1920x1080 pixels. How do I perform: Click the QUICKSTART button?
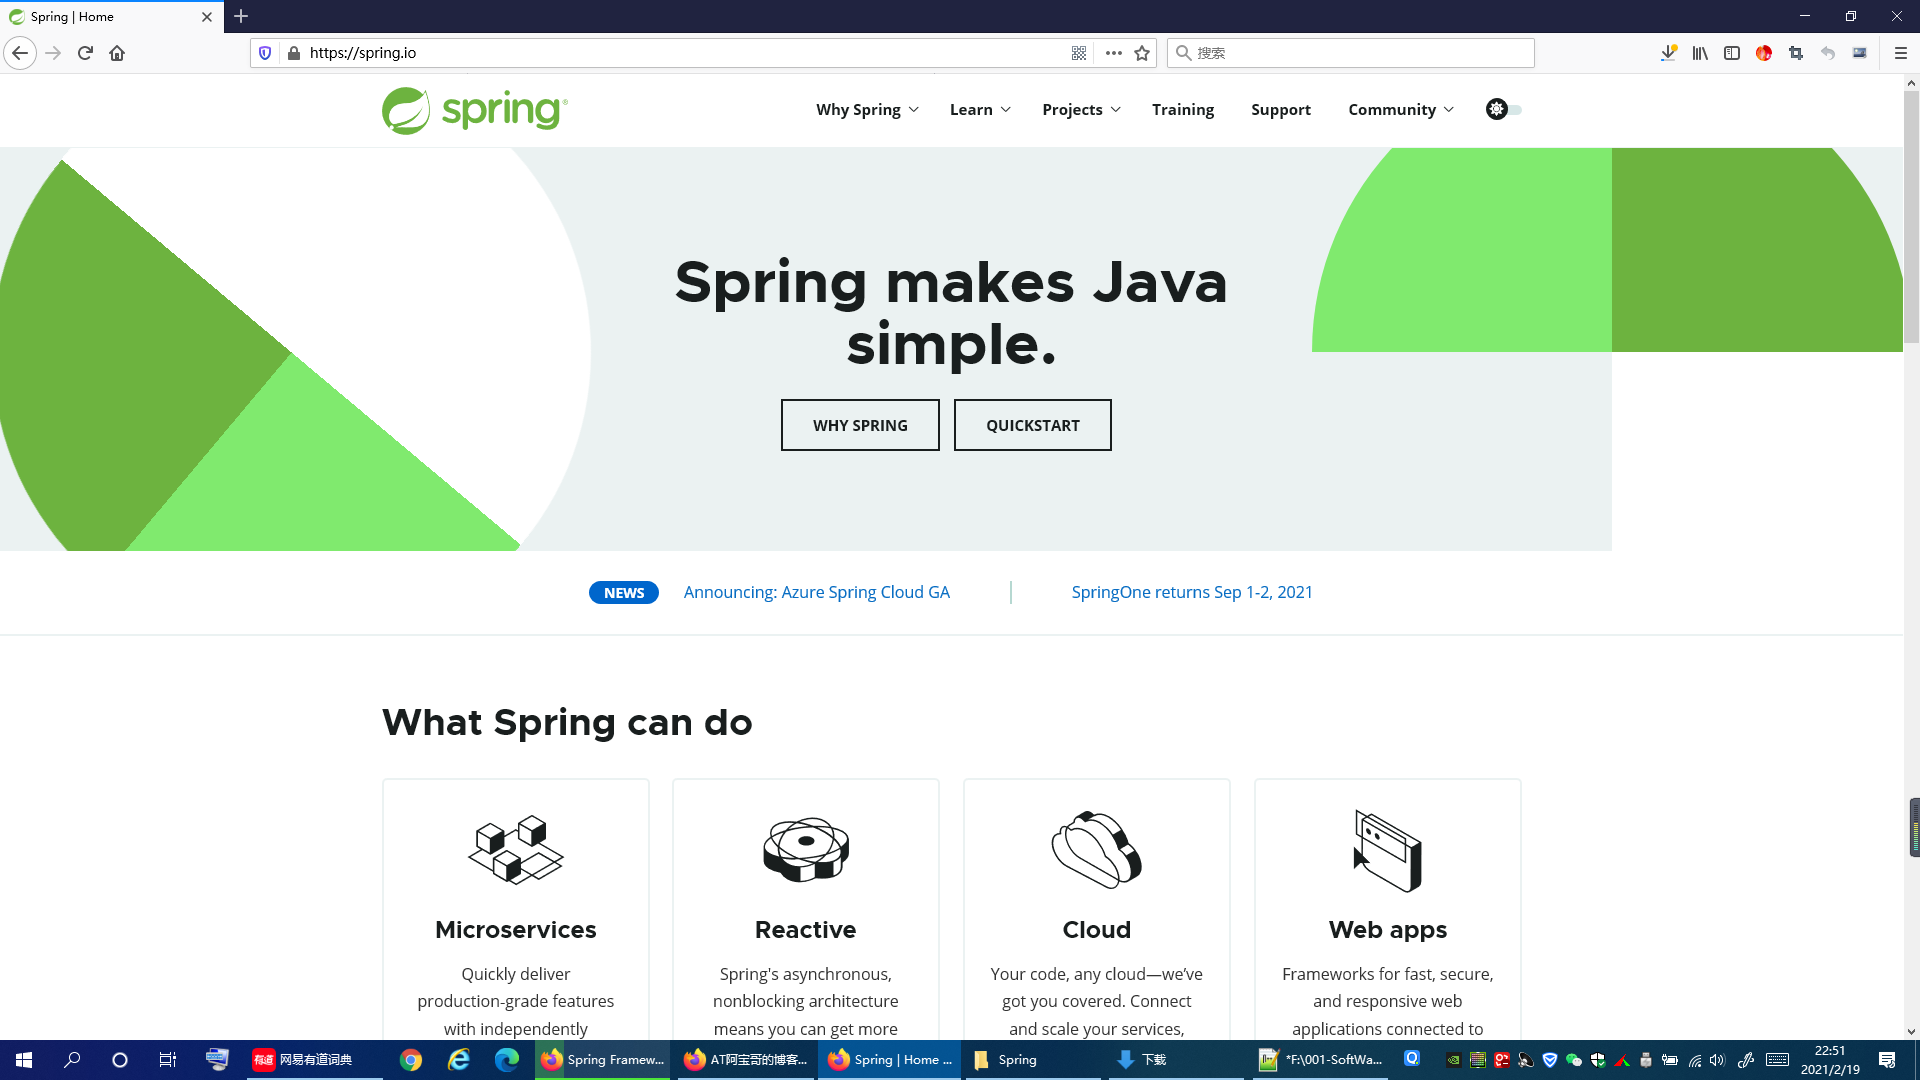coord(1032,425)
